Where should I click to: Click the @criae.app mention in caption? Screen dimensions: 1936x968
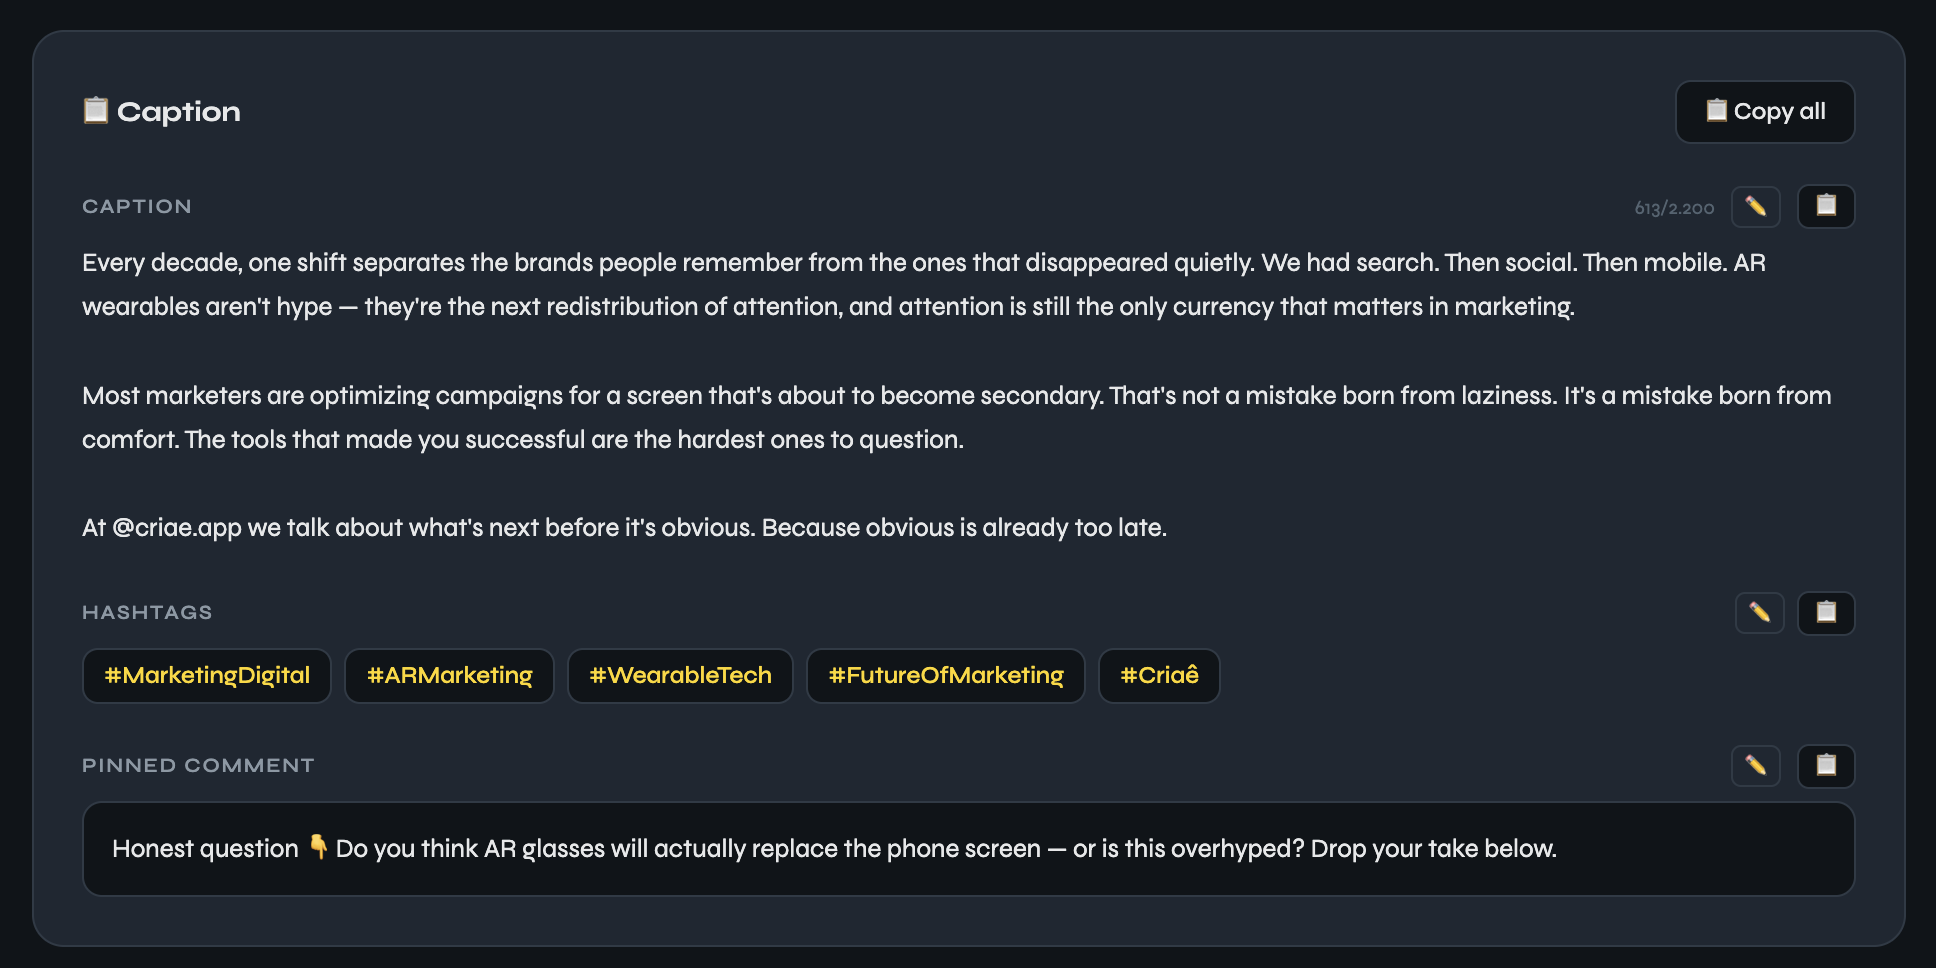177,528
